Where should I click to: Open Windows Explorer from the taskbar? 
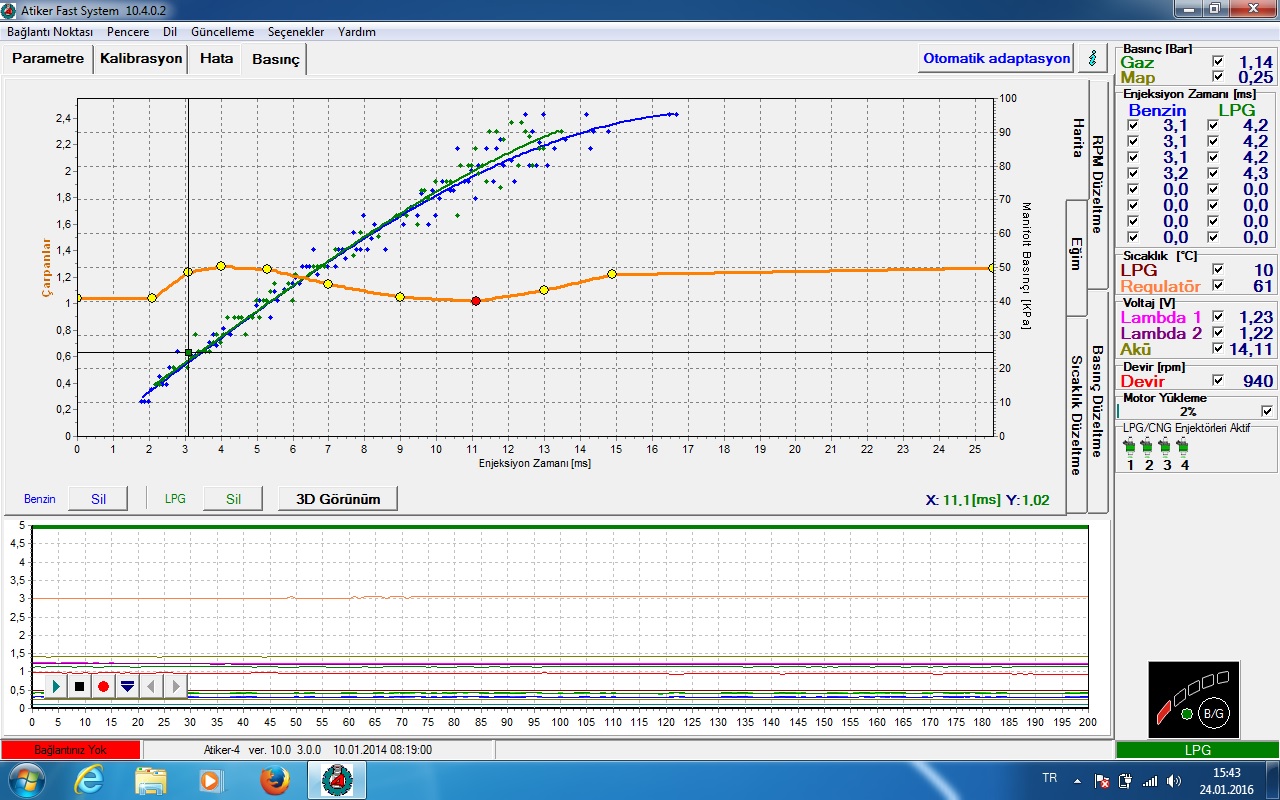151,780
